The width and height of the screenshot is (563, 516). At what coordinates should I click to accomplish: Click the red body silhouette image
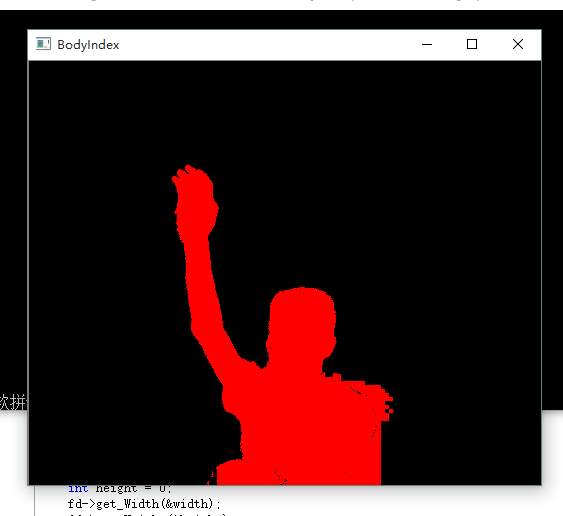(x=284, y=325)
